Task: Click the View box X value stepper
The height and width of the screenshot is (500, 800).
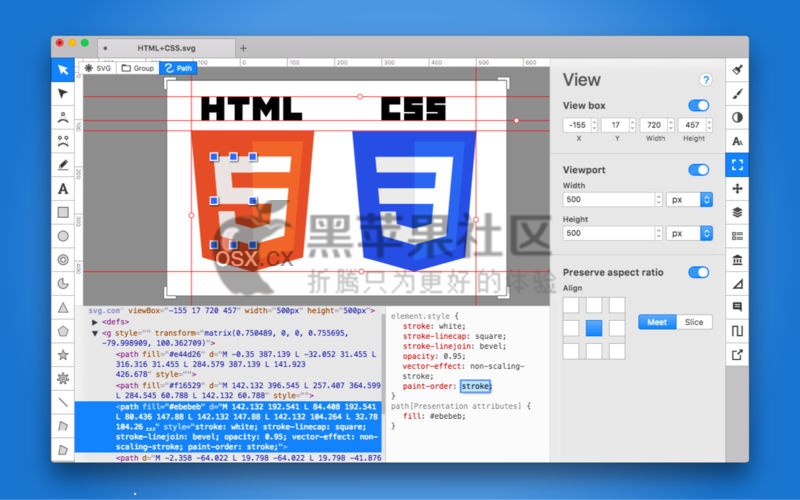Action: coord(594,125)
